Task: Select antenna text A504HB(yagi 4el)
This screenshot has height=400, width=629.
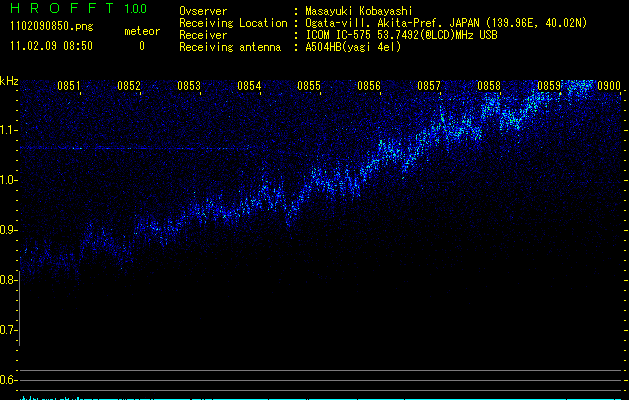Action: click(x=353, y=47)
